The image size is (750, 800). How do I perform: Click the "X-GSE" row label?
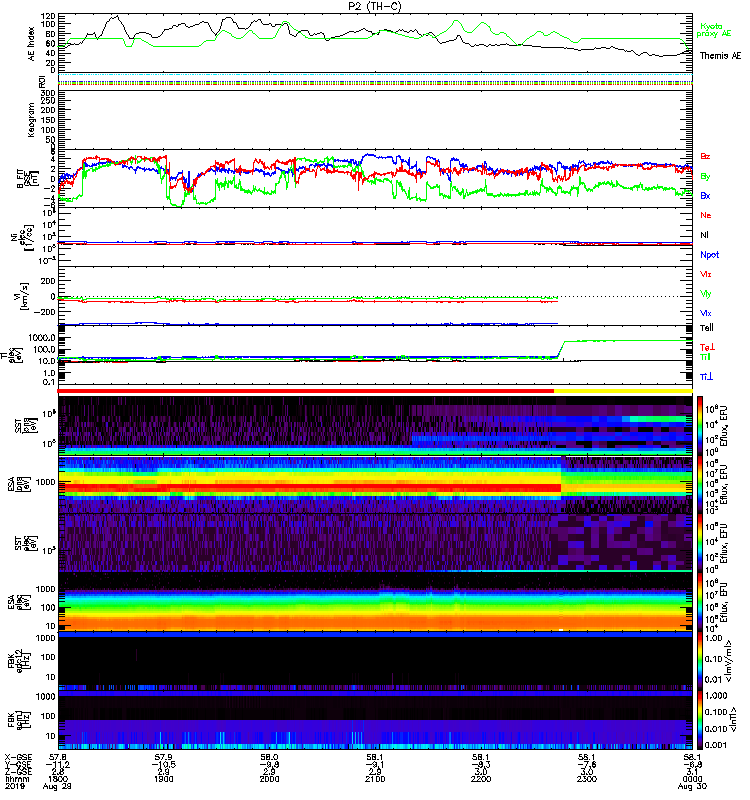[x=16, y=757]
